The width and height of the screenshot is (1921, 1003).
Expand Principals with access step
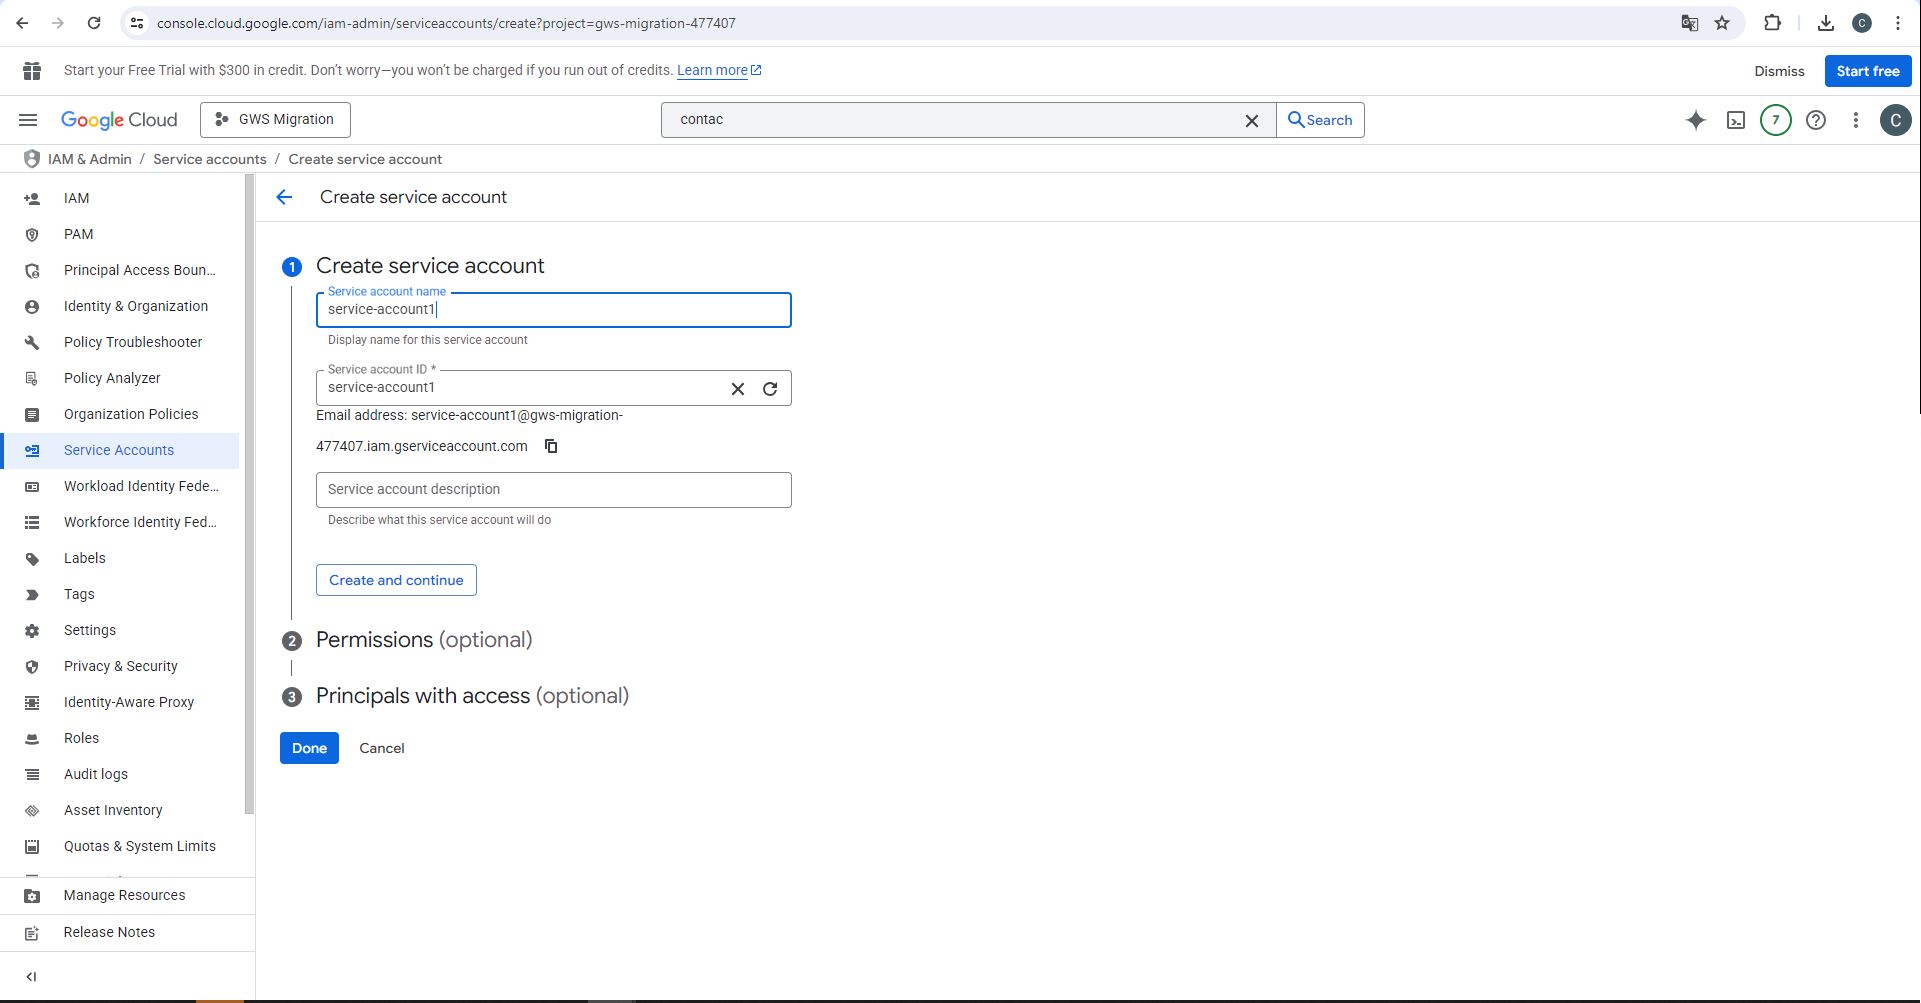[471, 696]
